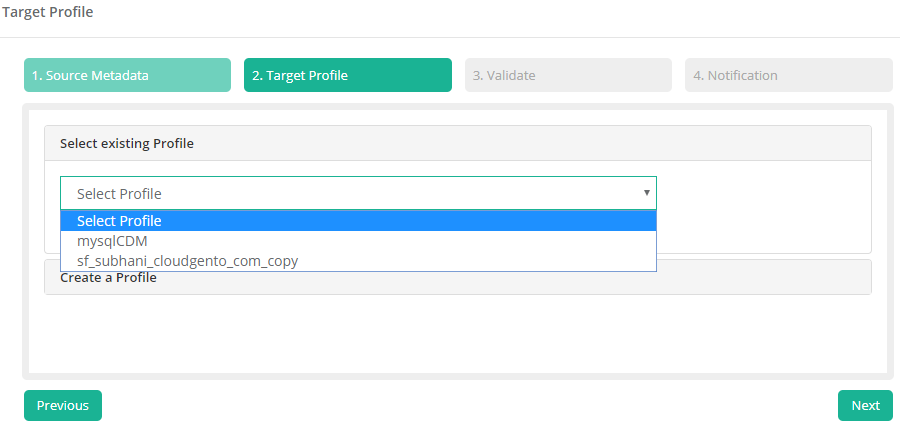This screenshot has height=425, width=900.
Task: Click the Previous button
Action: coord(63,405)
